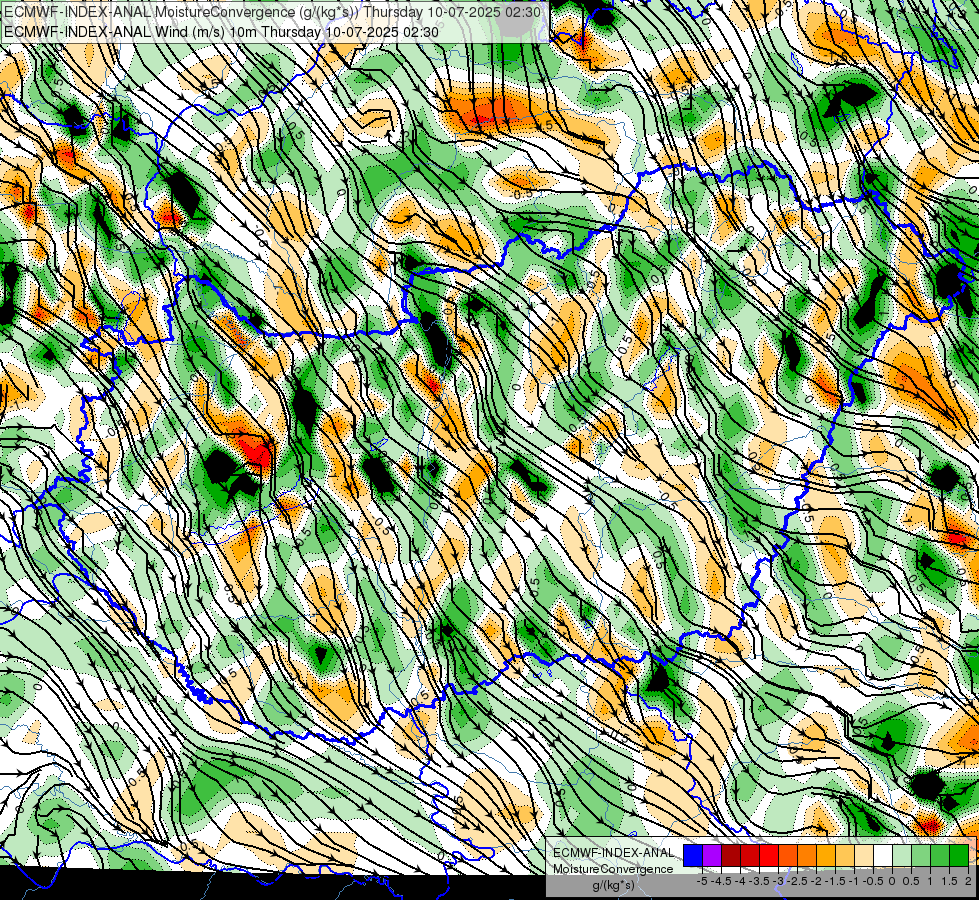Screen dimensions: 979x900
Task: Click the MoistureConvergence label in the legend
Action: (613, 869)
